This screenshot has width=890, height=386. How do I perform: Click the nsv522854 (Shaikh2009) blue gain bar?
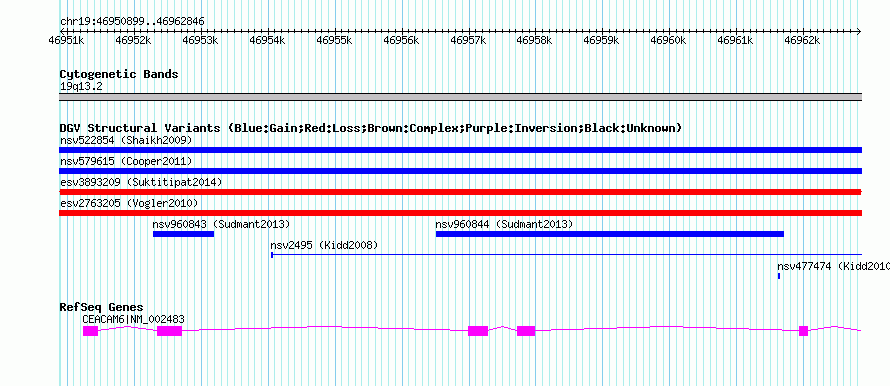point(460,150)
